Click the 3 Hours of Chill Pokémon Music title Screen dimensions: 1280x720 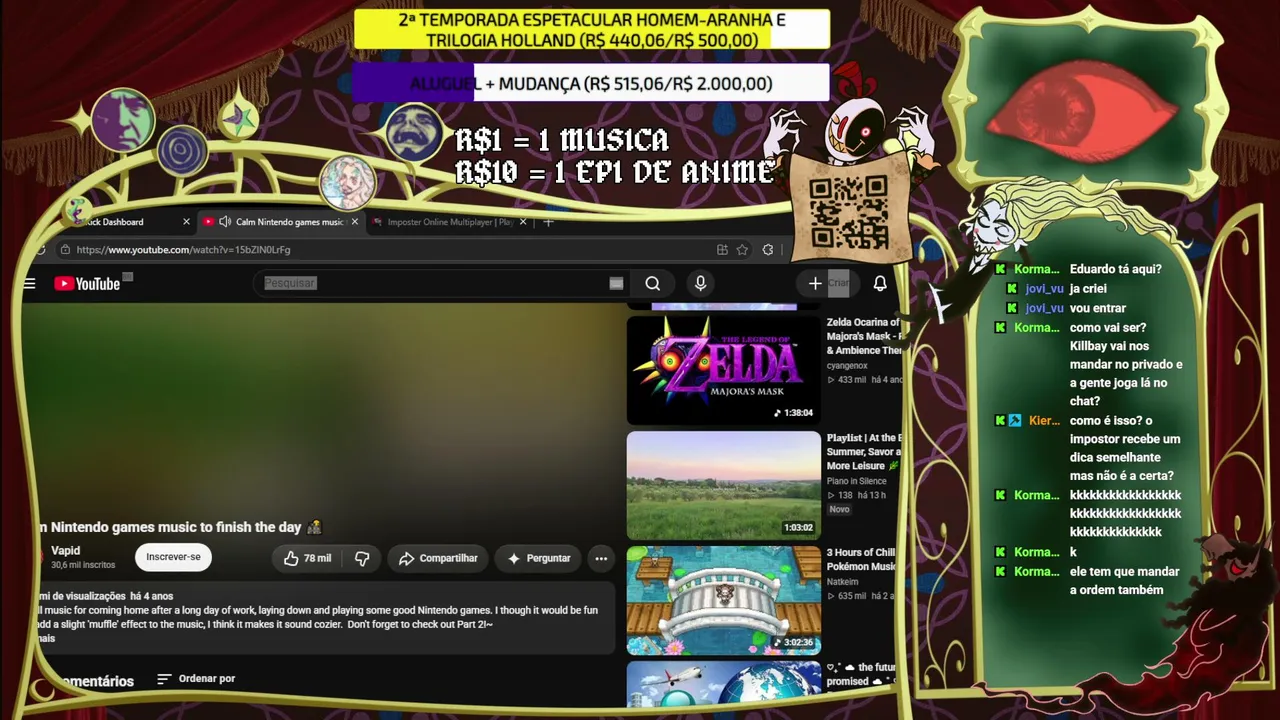[x=861, y=560]
